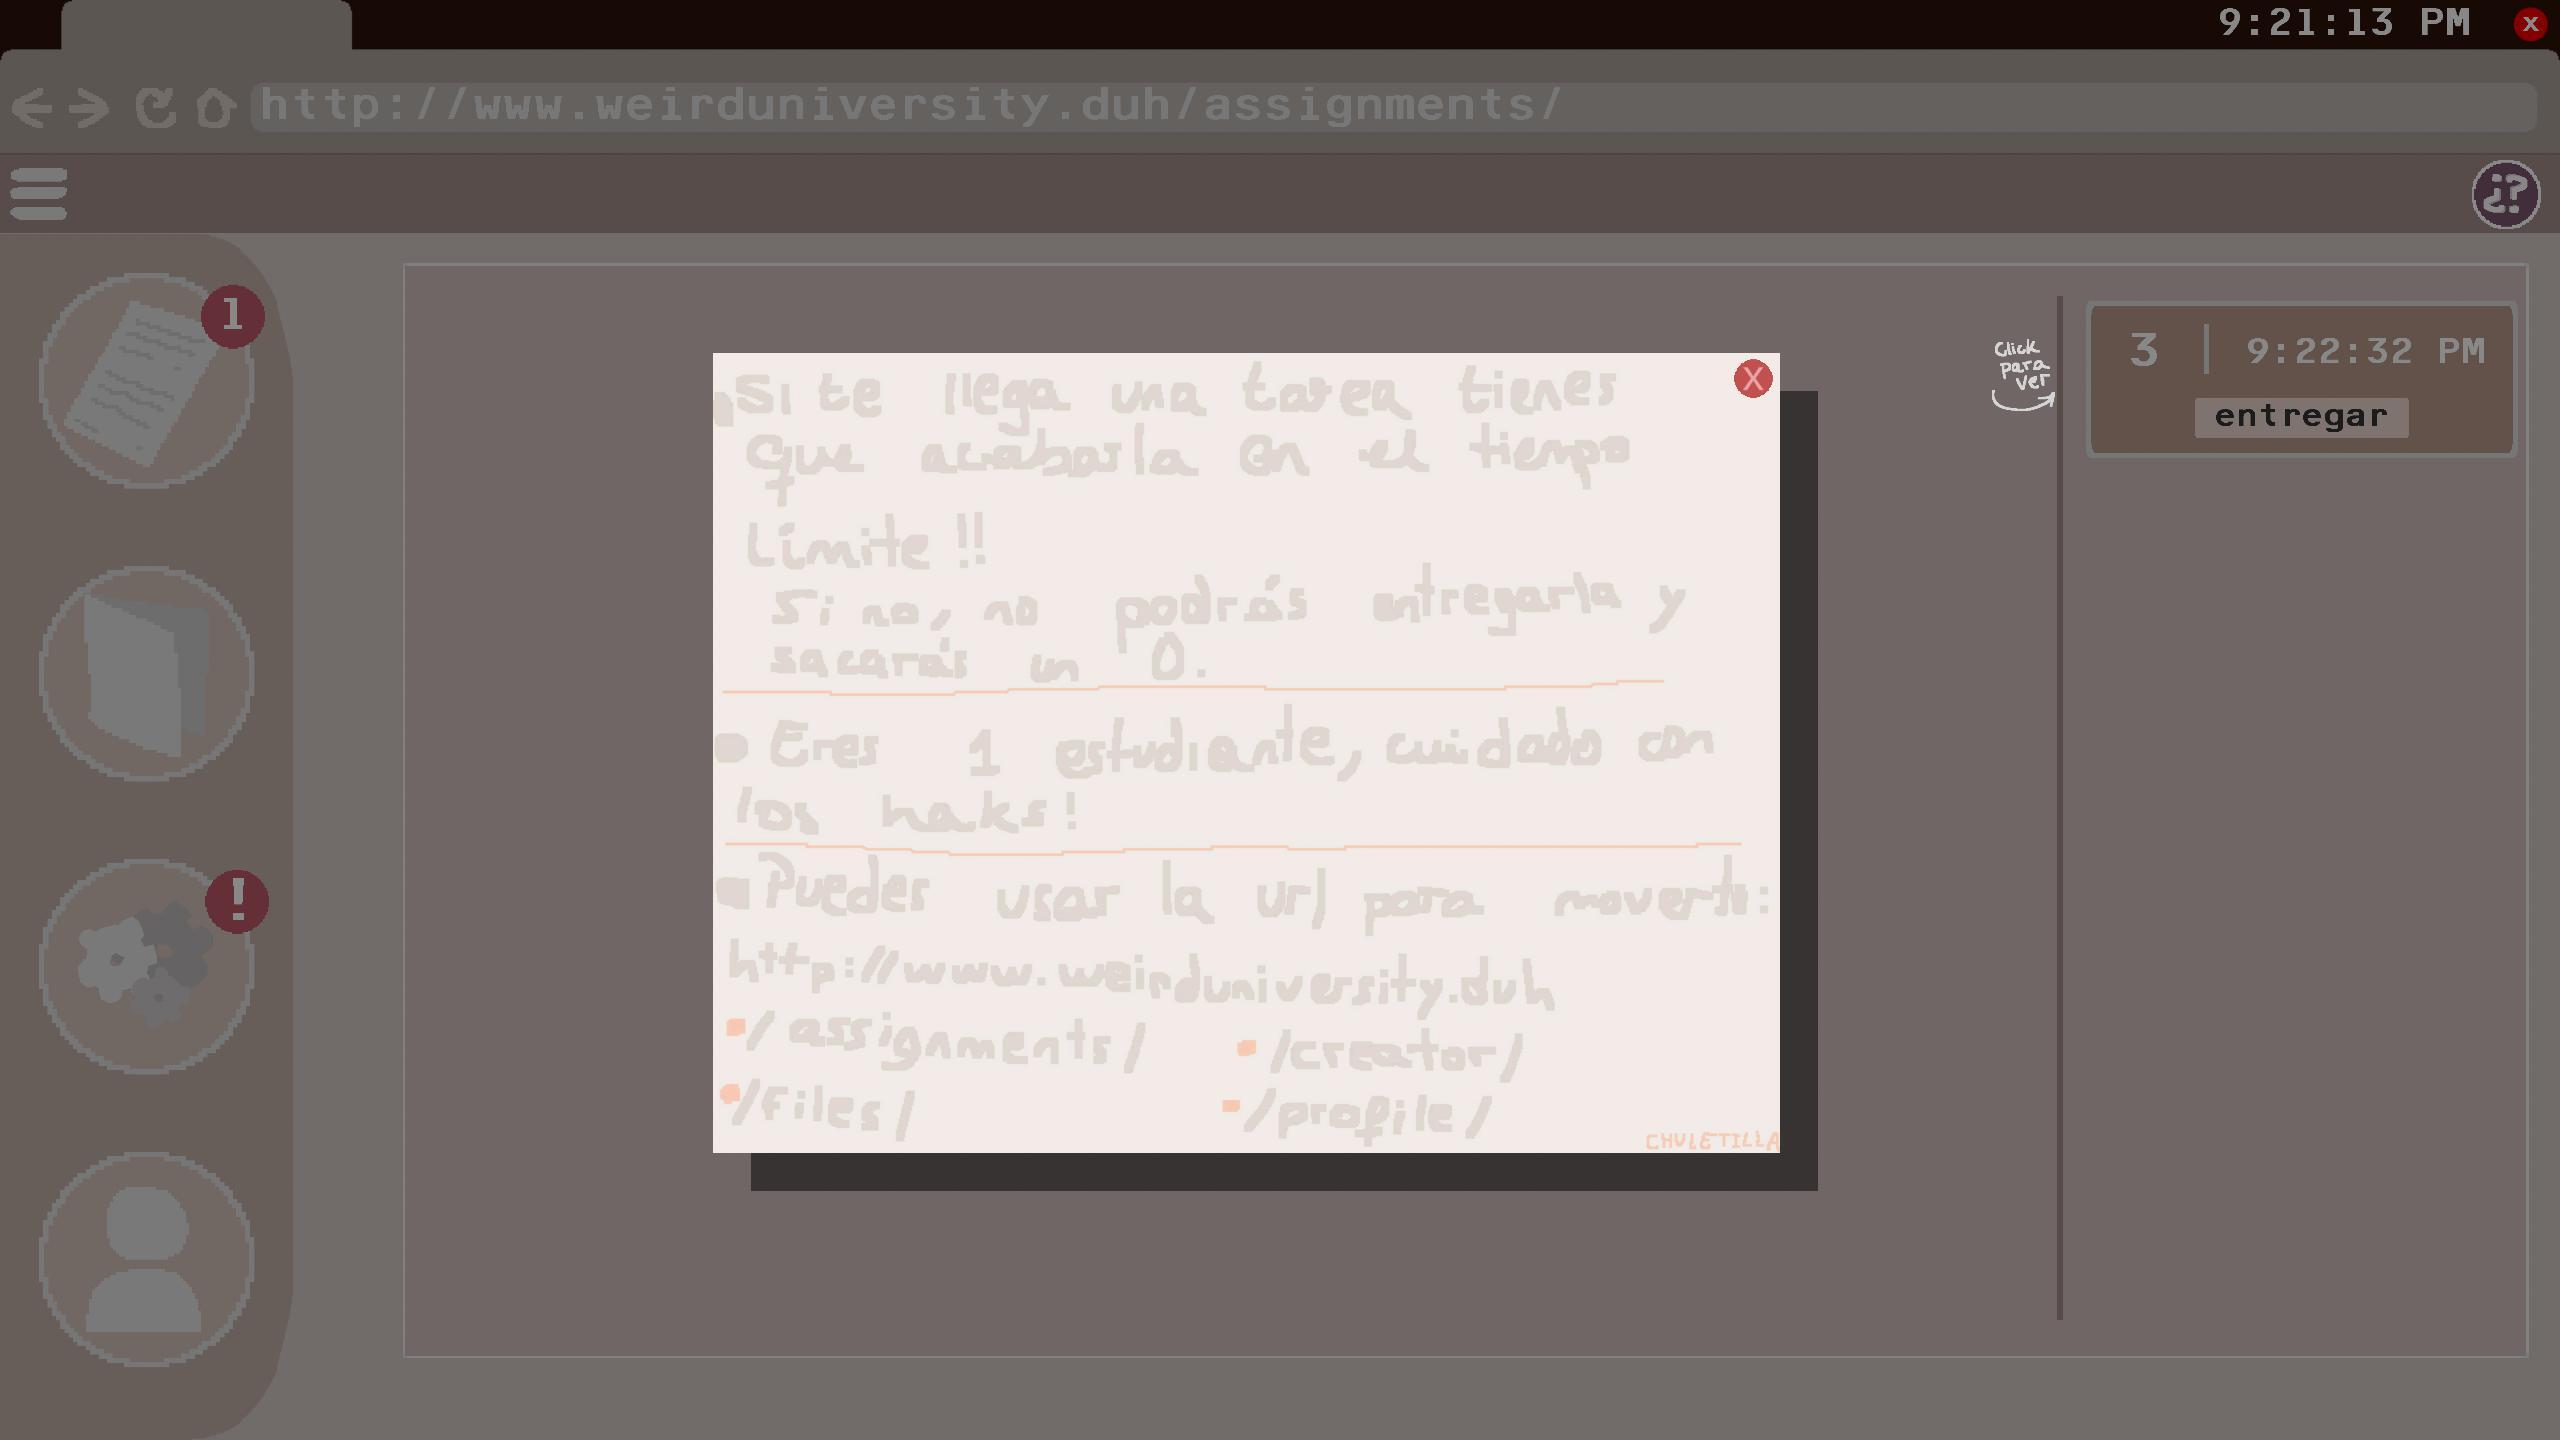This screenshot has height=1440, width=2560.
Task: Click the browser home icon
Action: tap(215, 107)
